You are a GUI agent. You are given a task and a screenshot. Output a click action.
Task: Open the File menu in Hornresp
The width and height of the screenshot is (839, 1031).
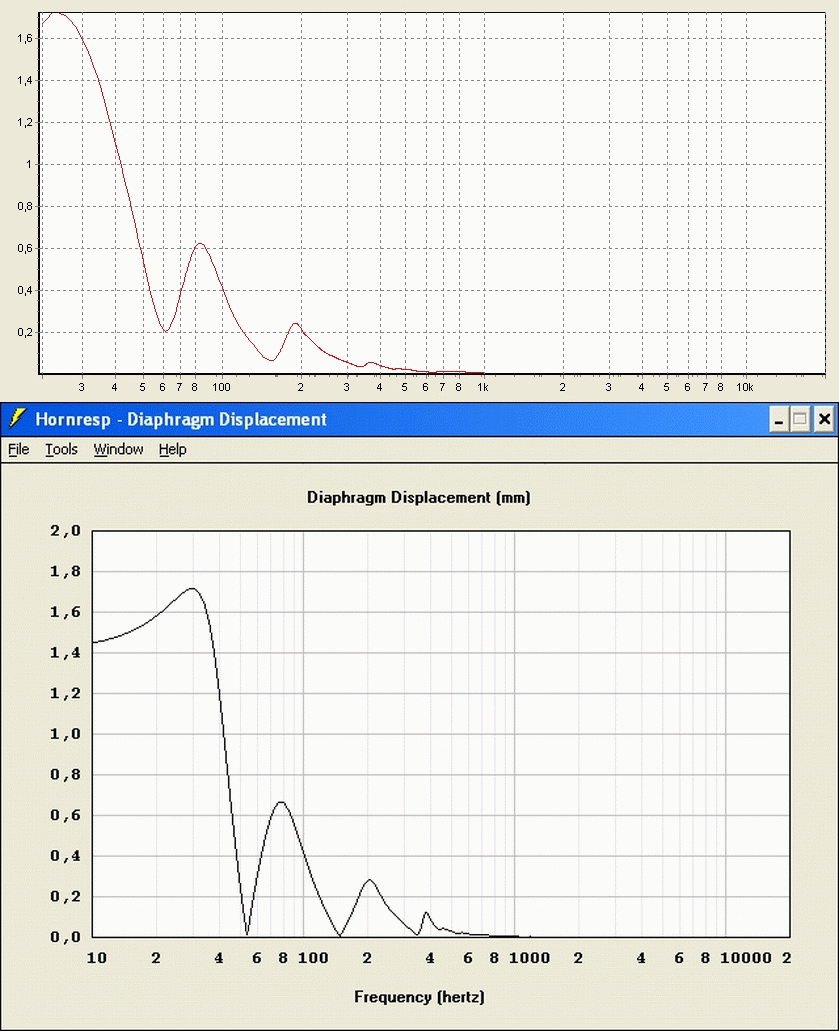click(18, 449)
